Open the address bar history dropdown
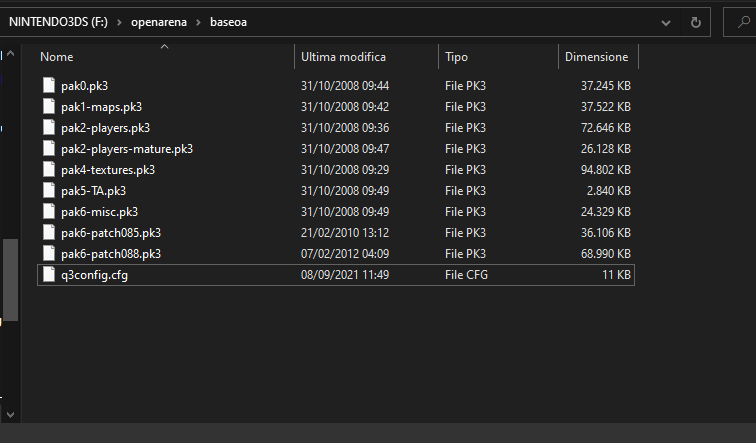This screenshot has width=756, height=443. click(x=666, y=23)
